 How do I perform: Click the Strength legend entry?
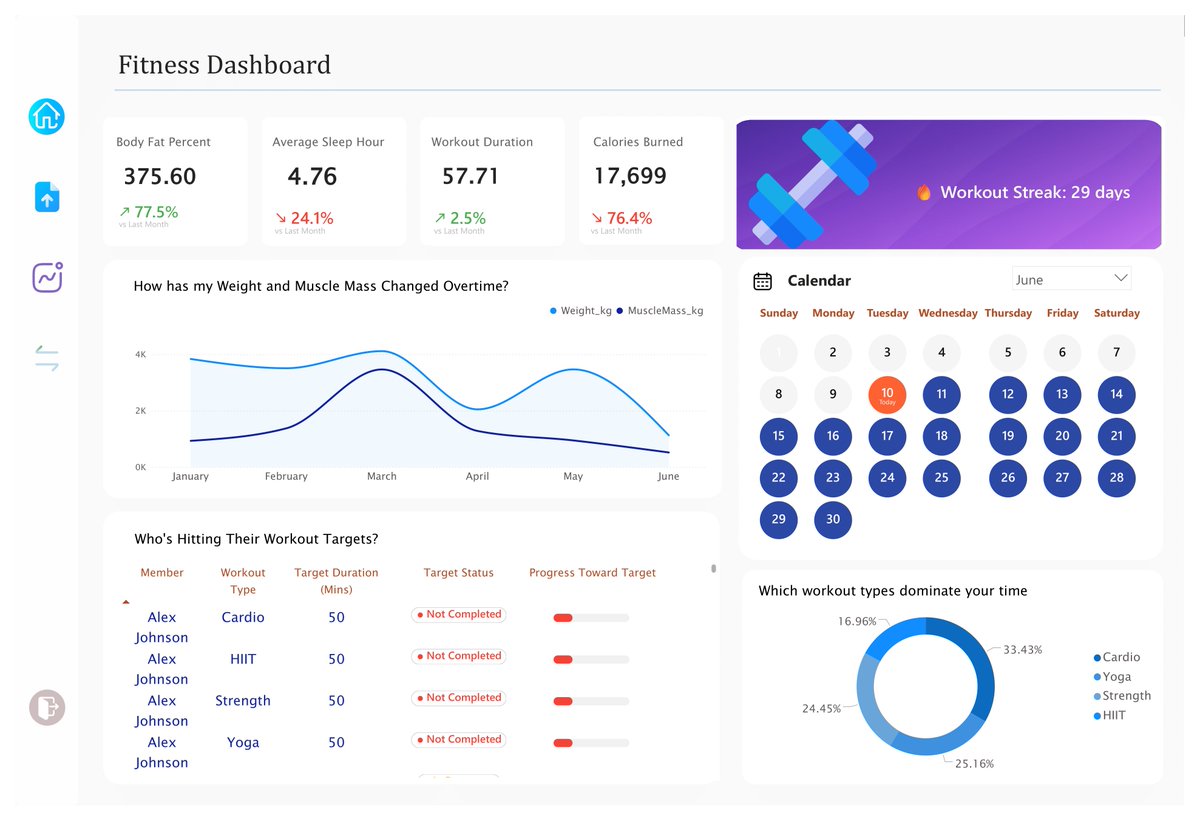(x=1122, y=696)
